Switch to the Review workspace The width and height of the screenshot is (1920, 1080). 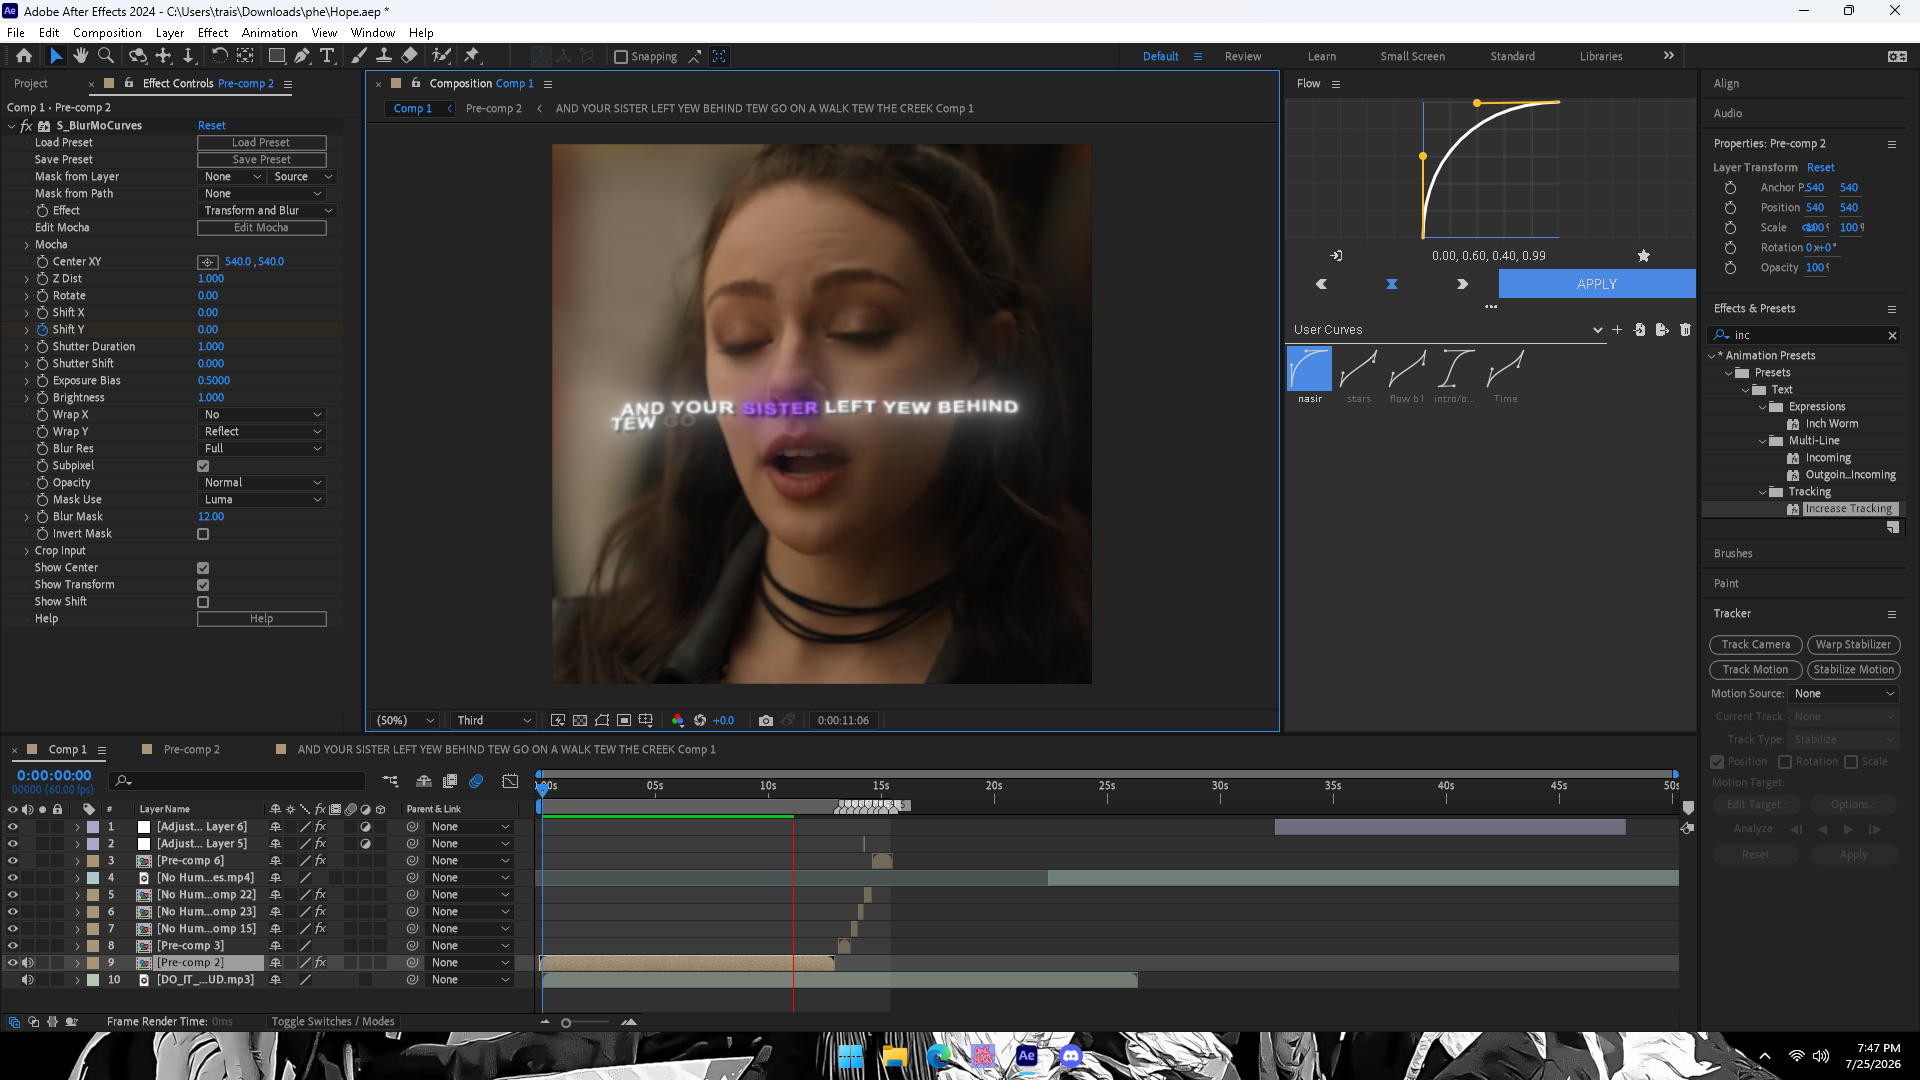pos(1243,57)
